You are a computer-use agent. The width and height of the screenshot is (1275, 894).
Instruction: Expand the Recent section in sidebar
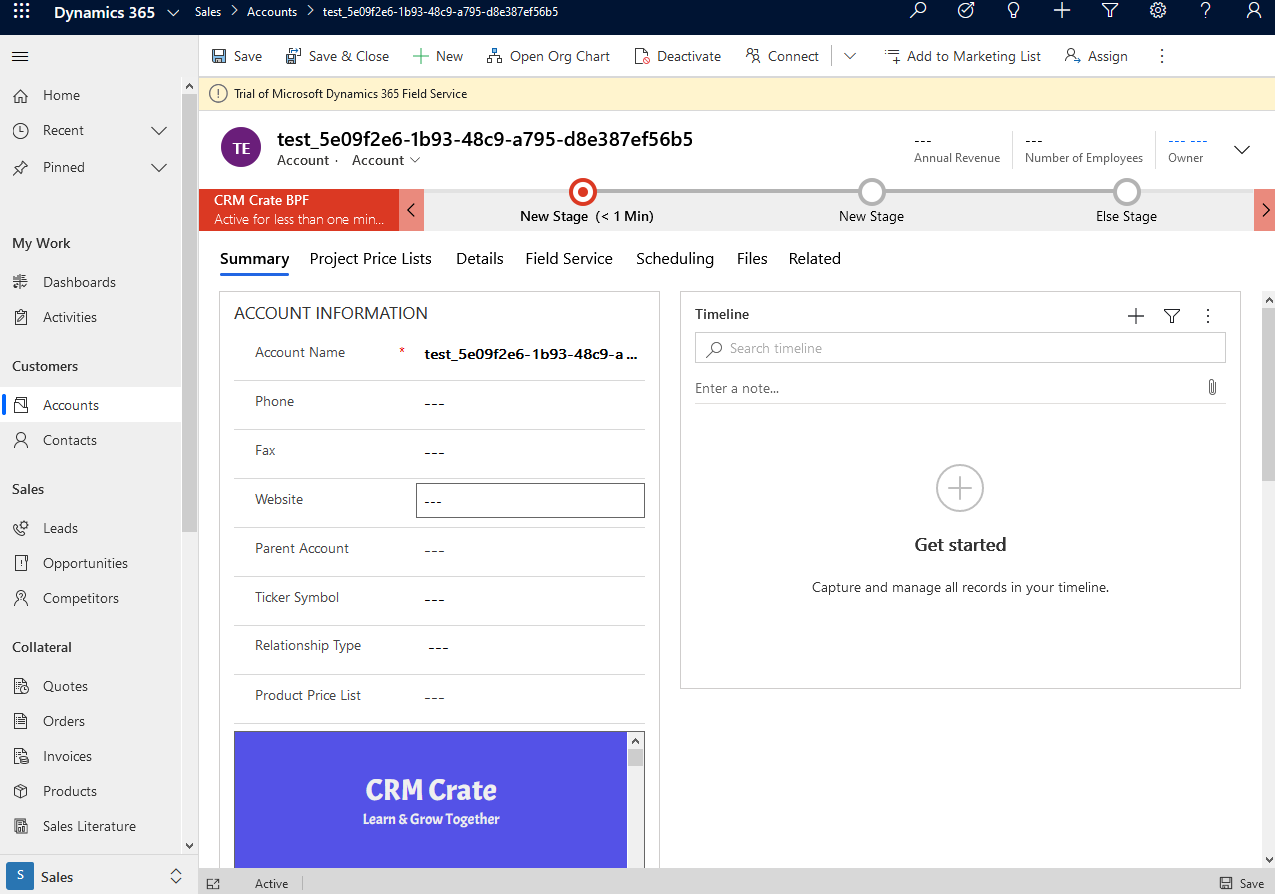click(158, 131)
